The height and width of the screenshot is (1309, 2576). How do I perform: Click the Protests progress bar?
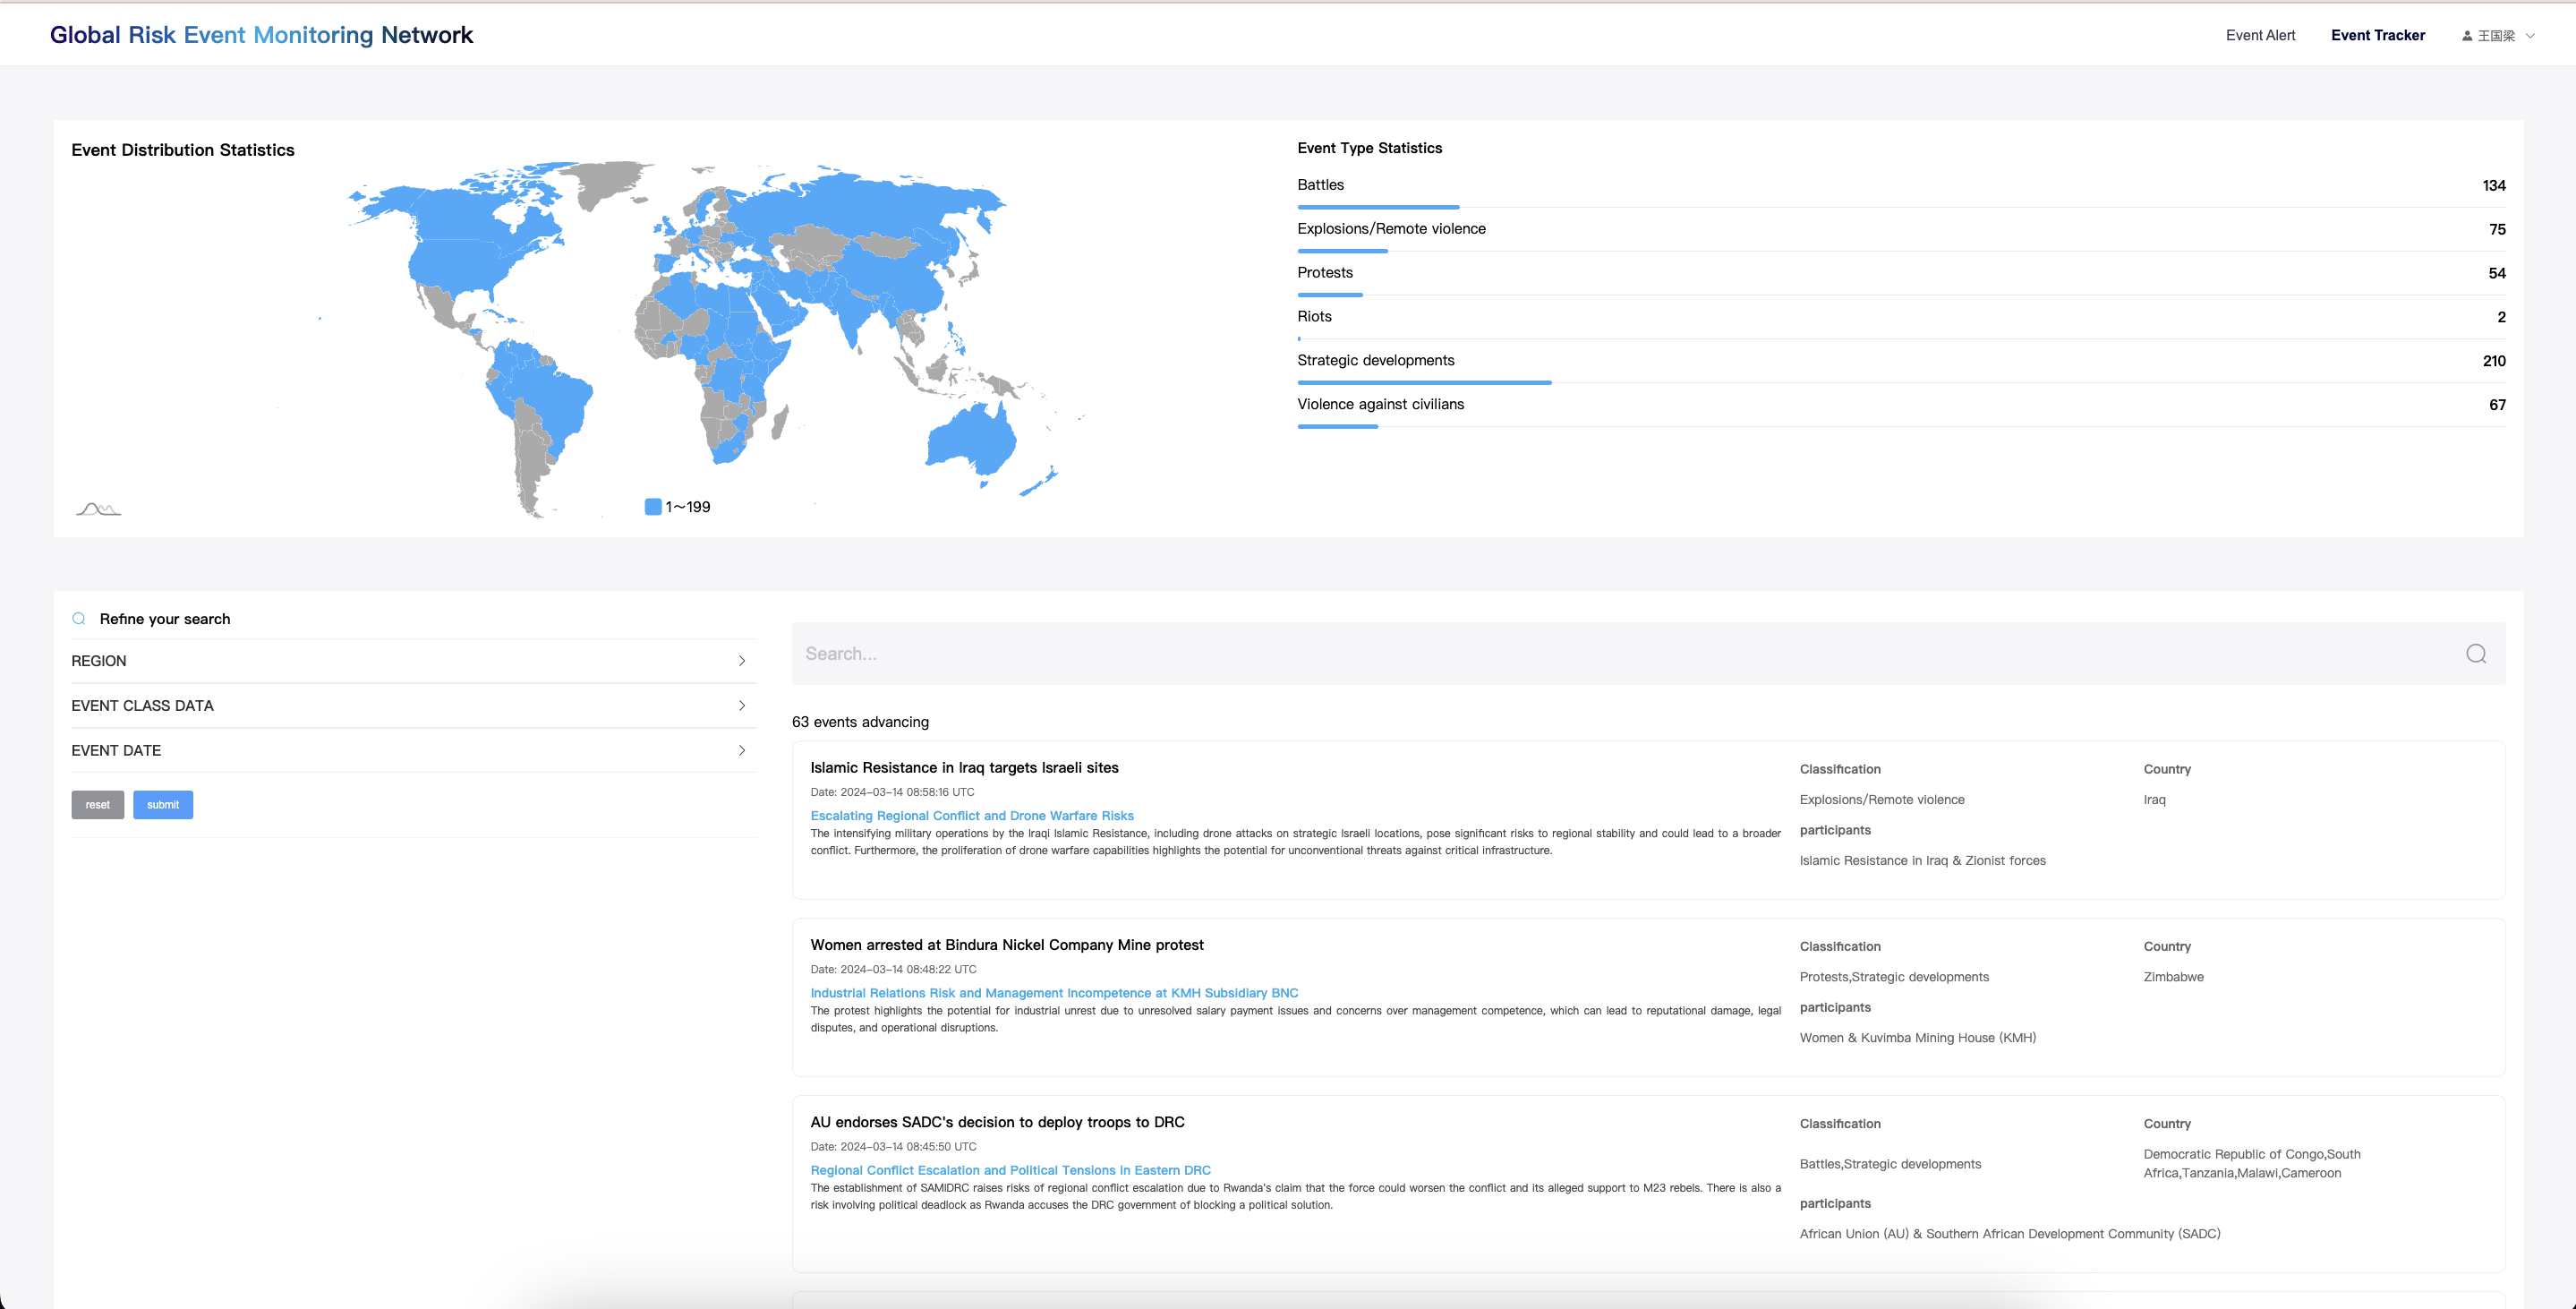pos(1330,295)
